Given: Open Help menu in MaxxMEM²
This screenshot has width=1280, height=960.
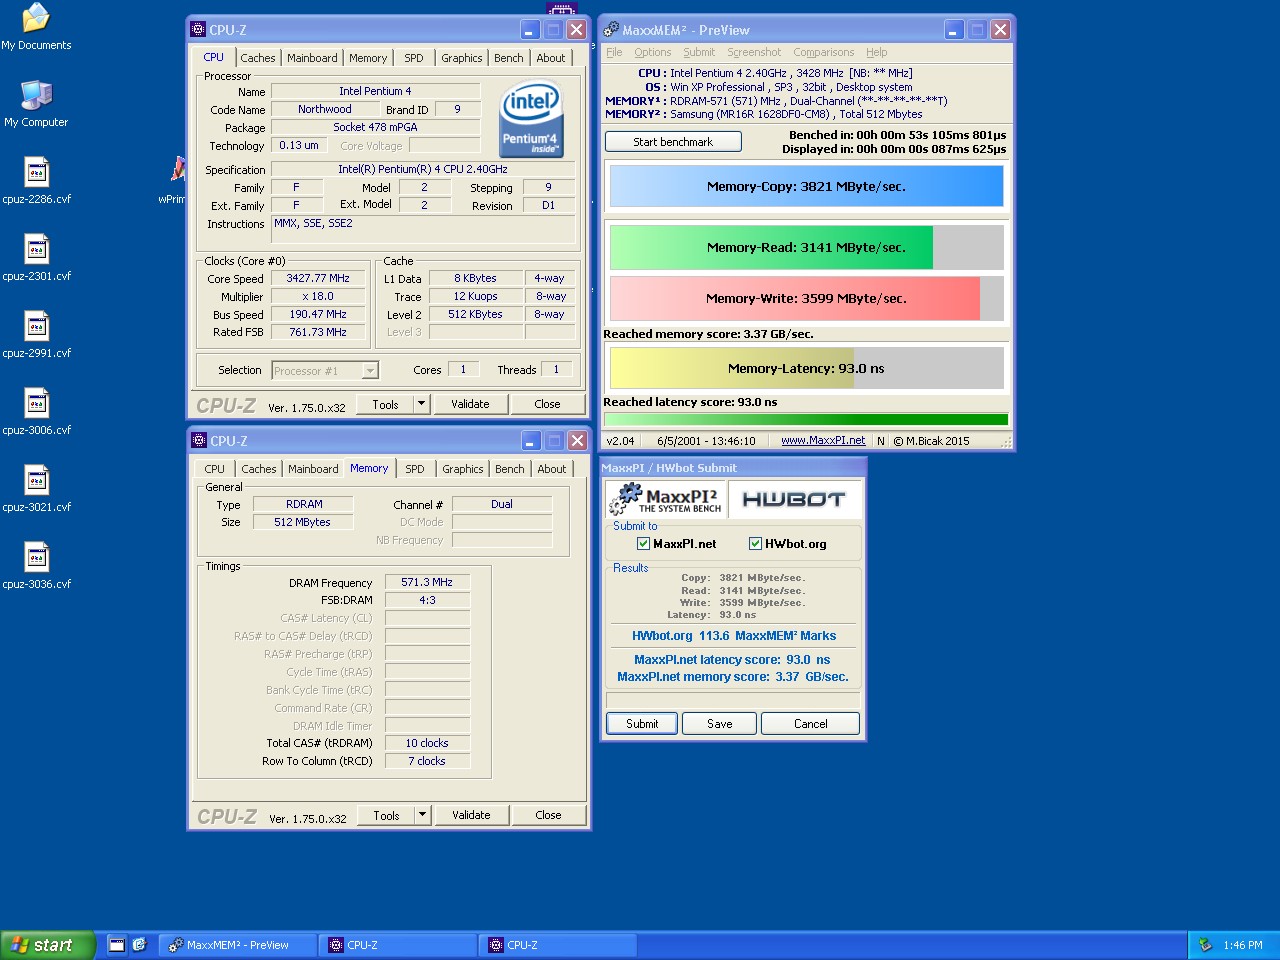Looking at the screenshot, I should point(877,52).
